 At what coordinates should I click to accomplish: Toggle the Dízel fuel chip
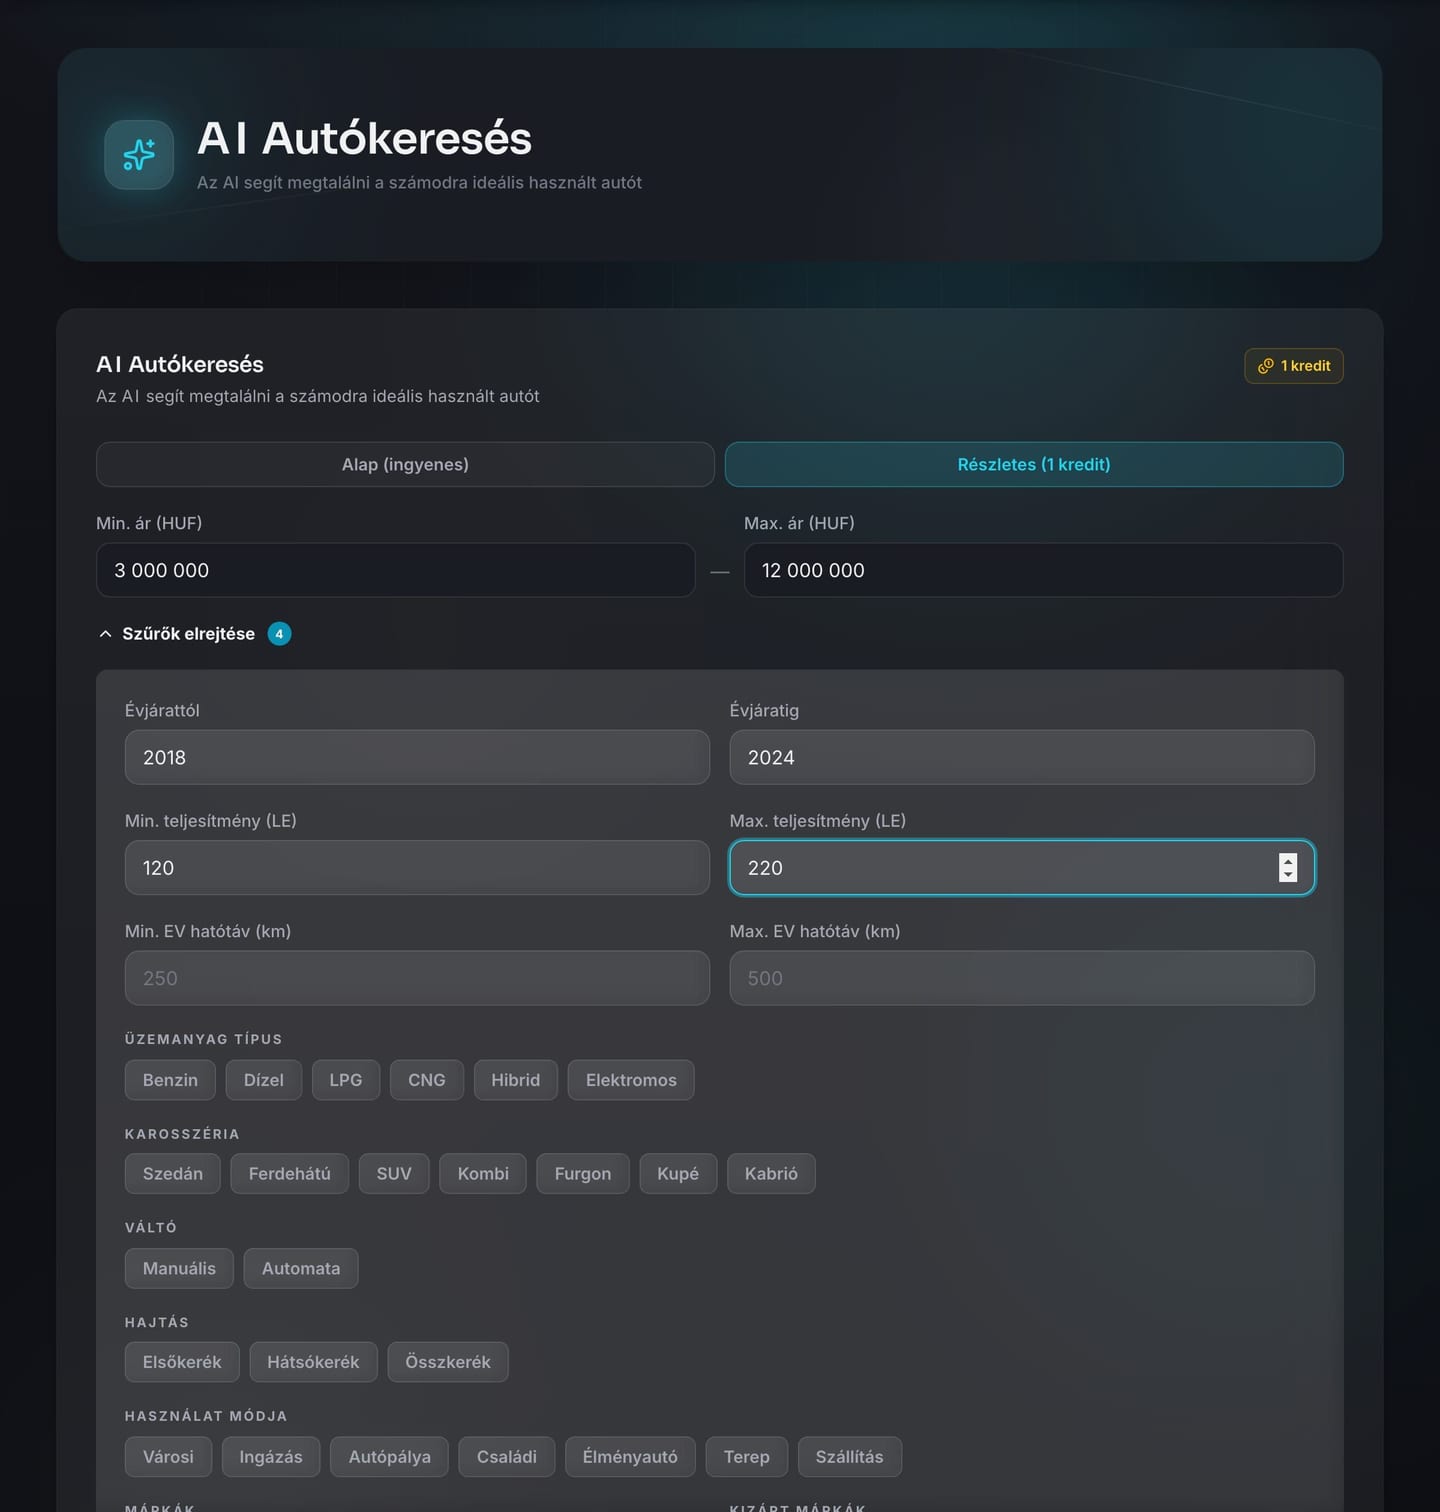pyautogui.click(x=264, y=1080)
